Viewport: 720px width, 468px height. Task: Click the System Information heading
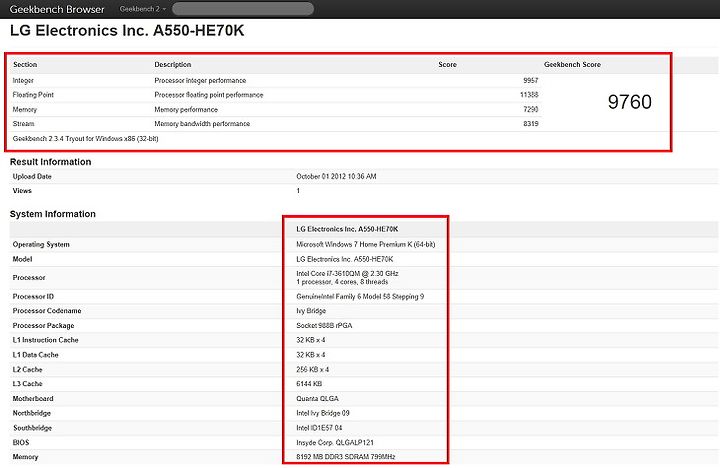click(x=53, y=214)
